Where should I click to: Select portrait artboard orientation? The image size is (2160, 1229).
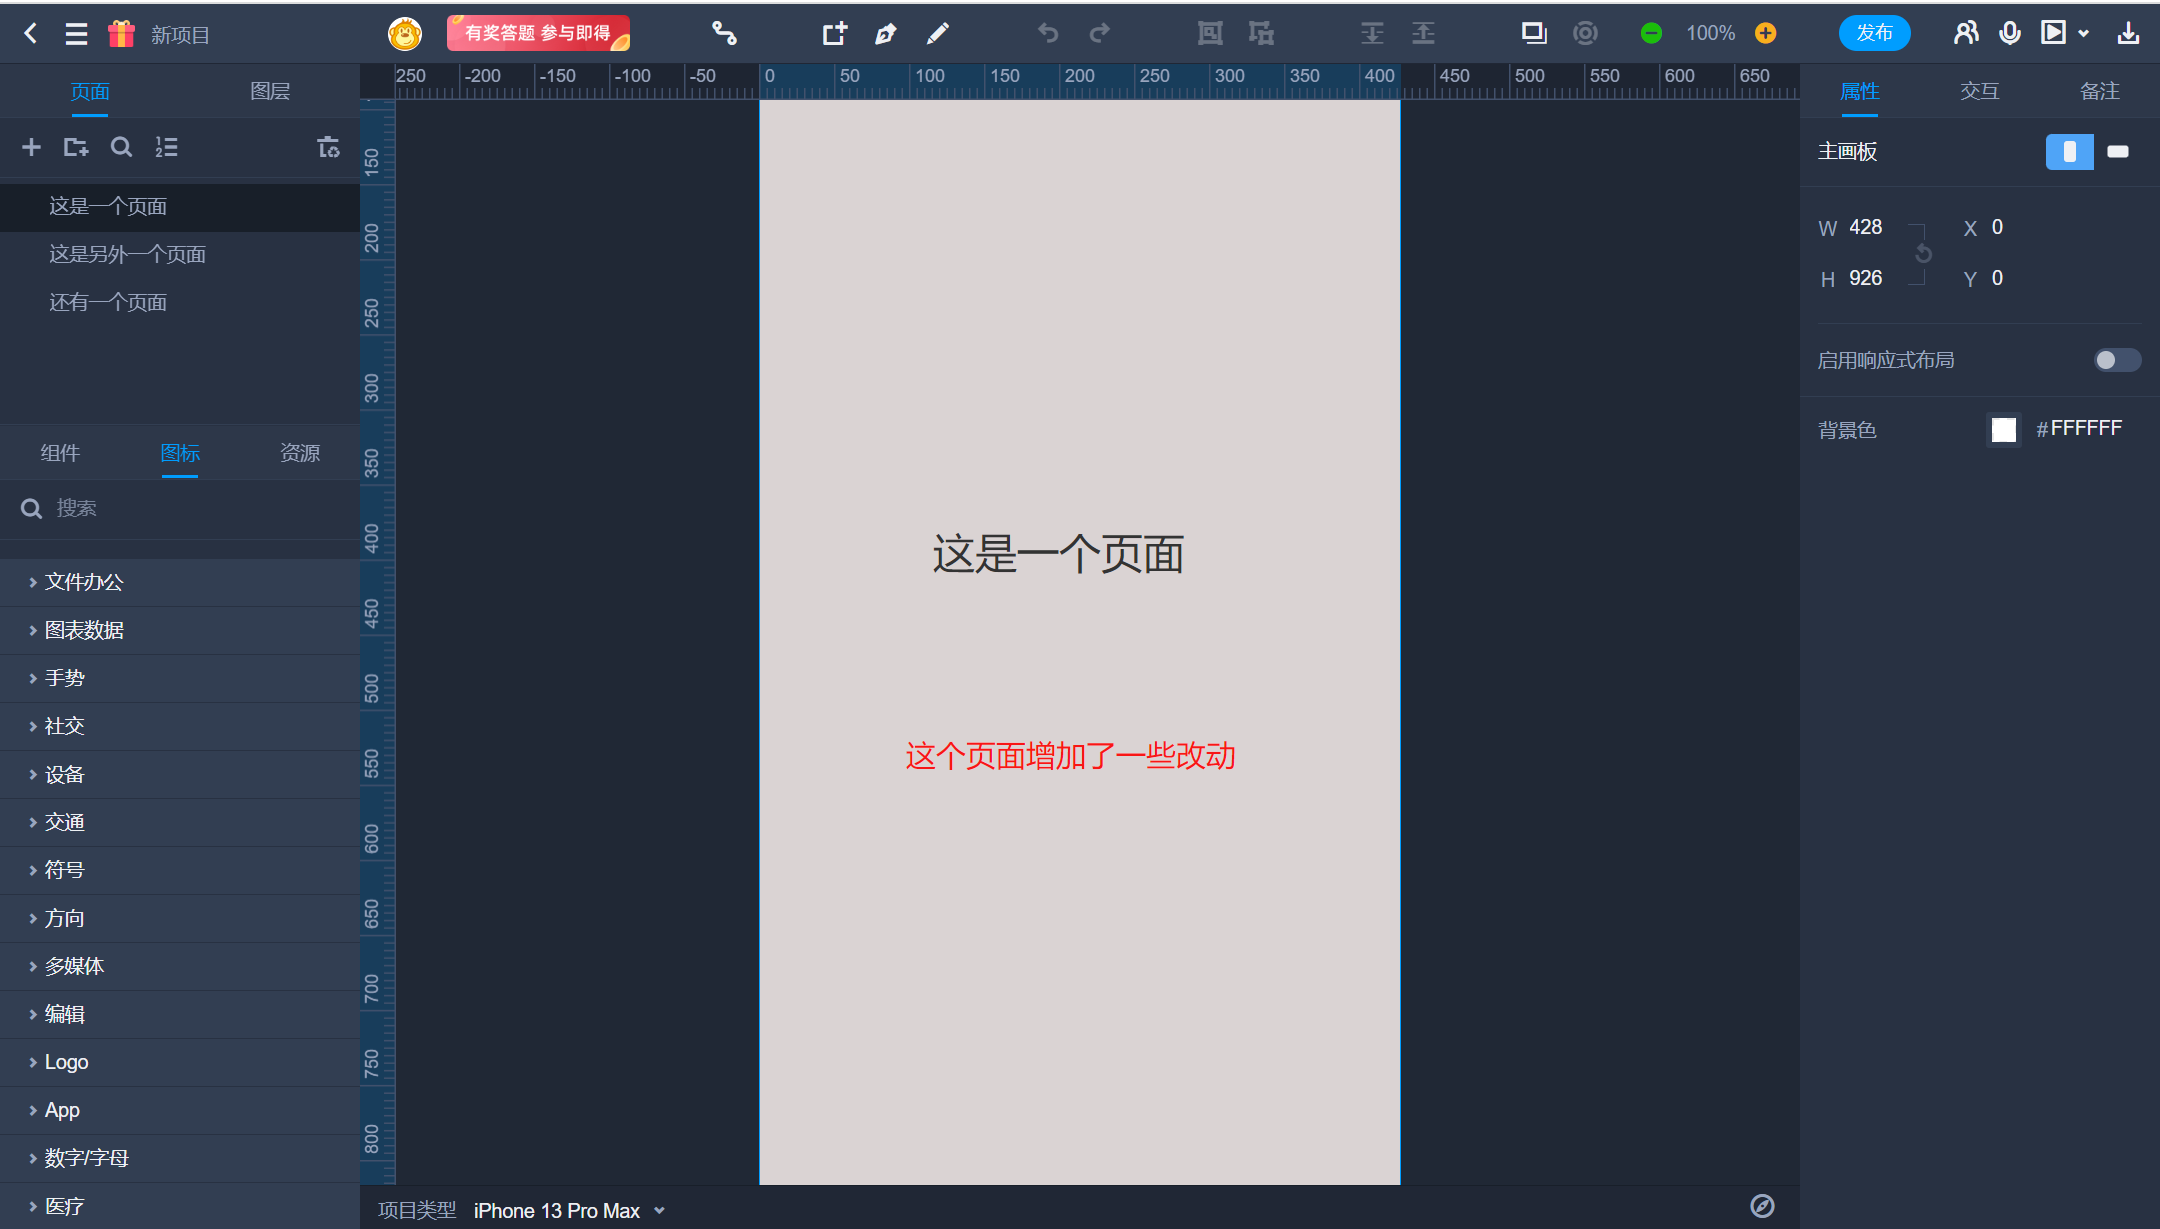pyautogui.click(x=2069, y=152)
